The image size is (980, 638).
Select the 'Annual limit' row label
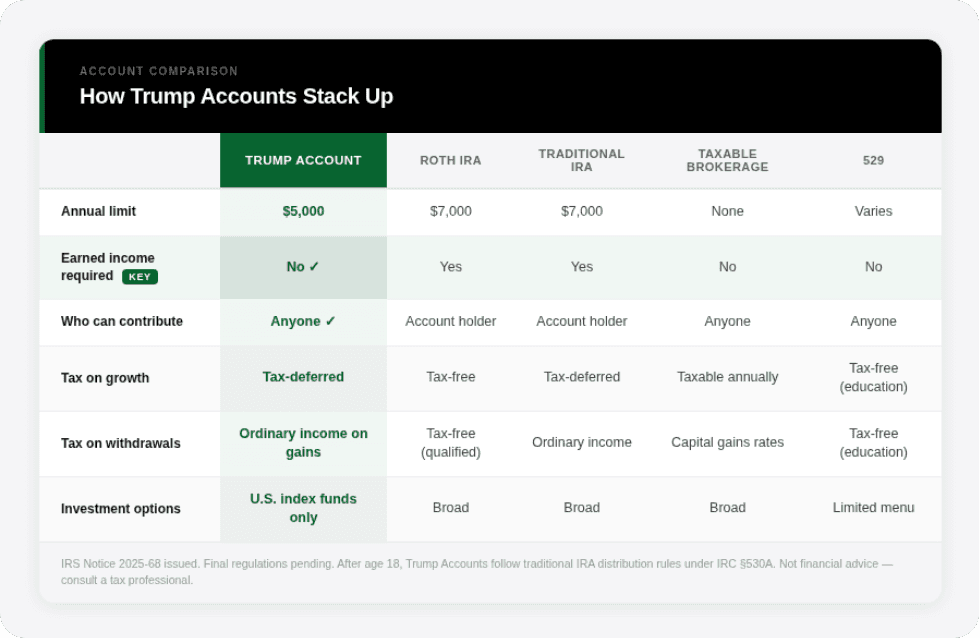[98, 211]
